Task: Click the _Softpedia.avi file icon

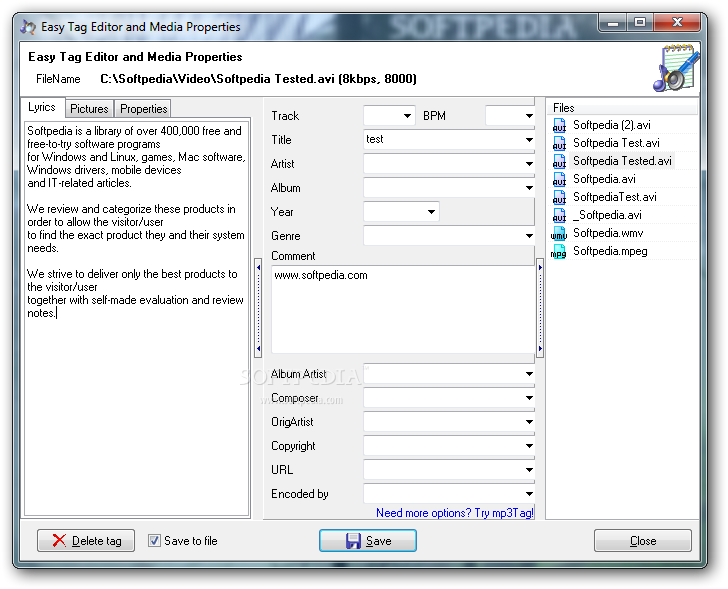Action: pos(559,215)
